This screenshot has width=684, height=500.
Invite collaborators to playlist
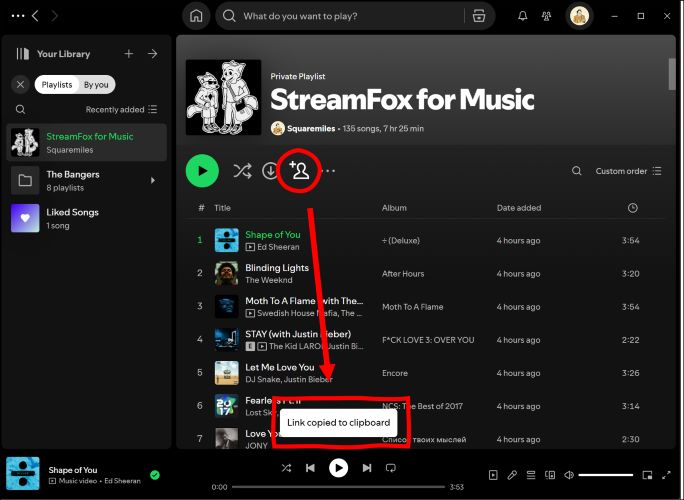[299, 170]
